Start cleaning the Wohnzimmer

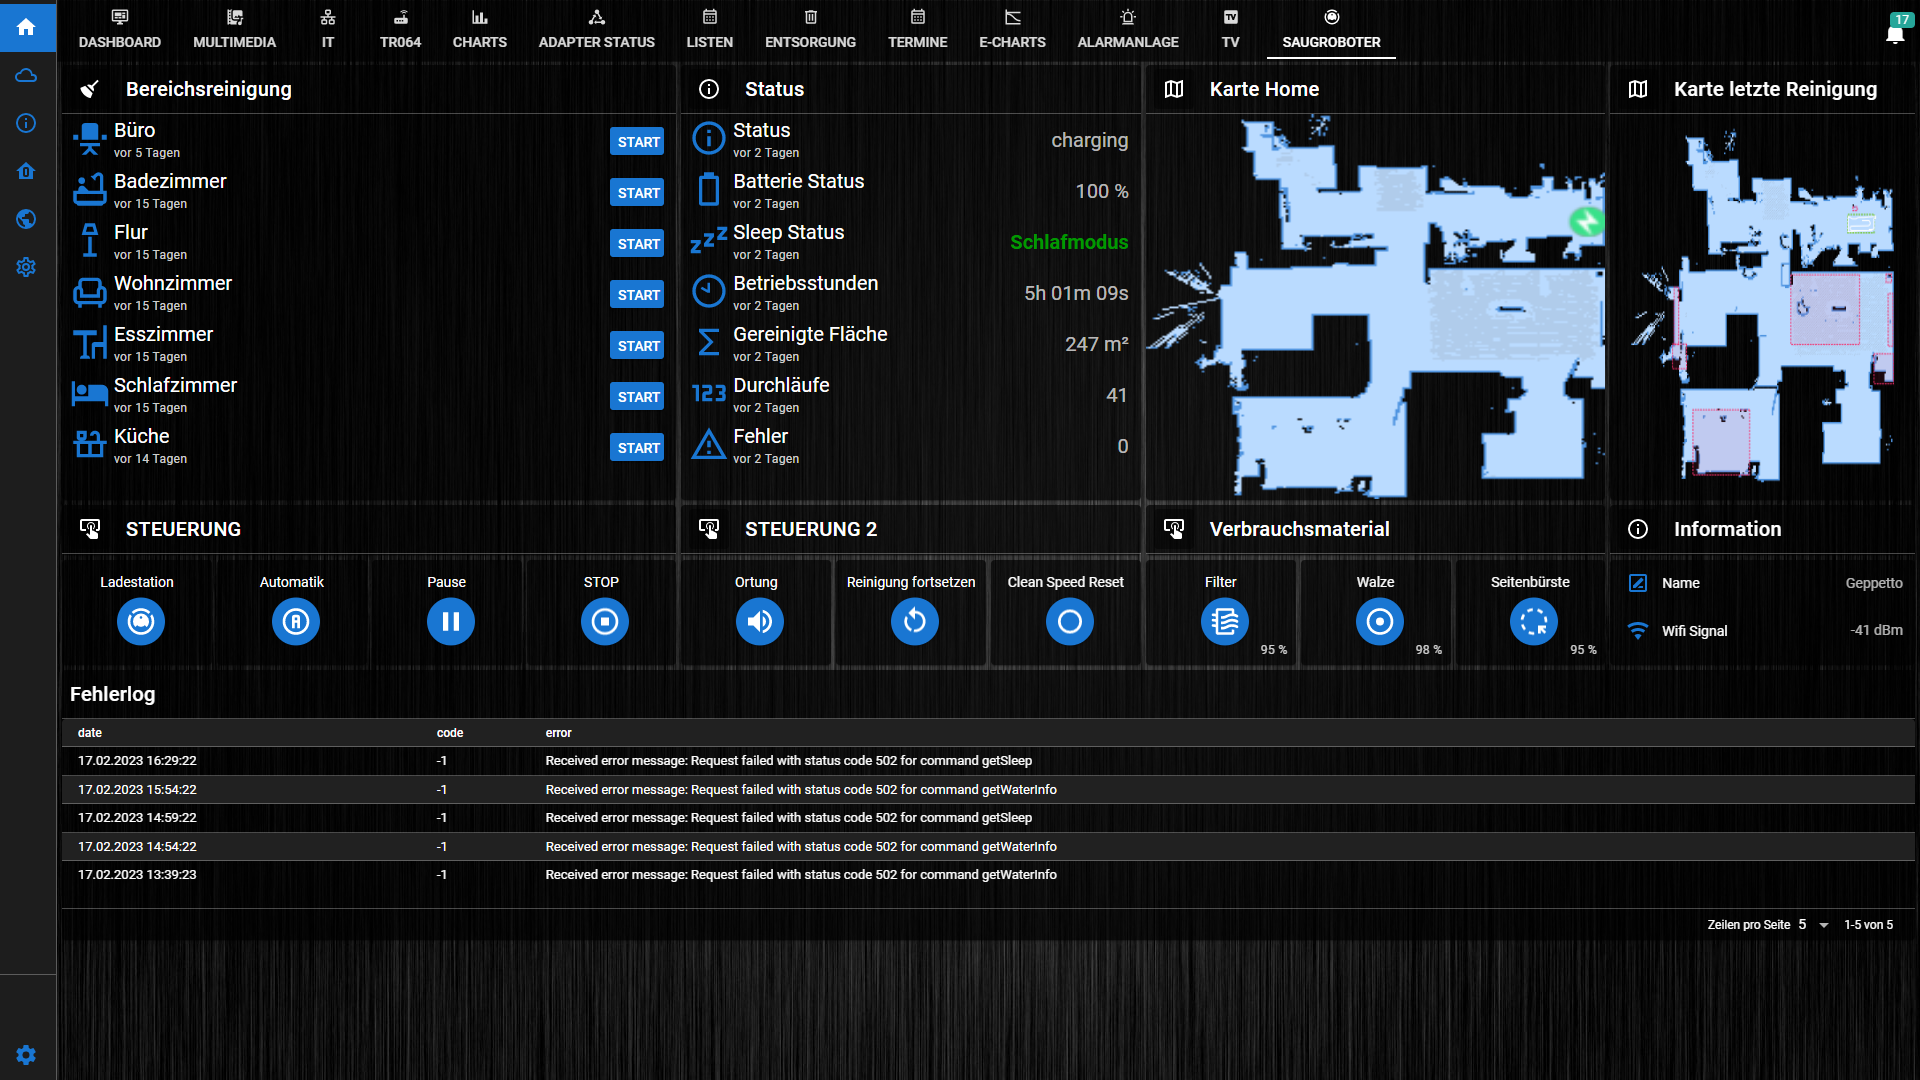(x=638, y=295)
